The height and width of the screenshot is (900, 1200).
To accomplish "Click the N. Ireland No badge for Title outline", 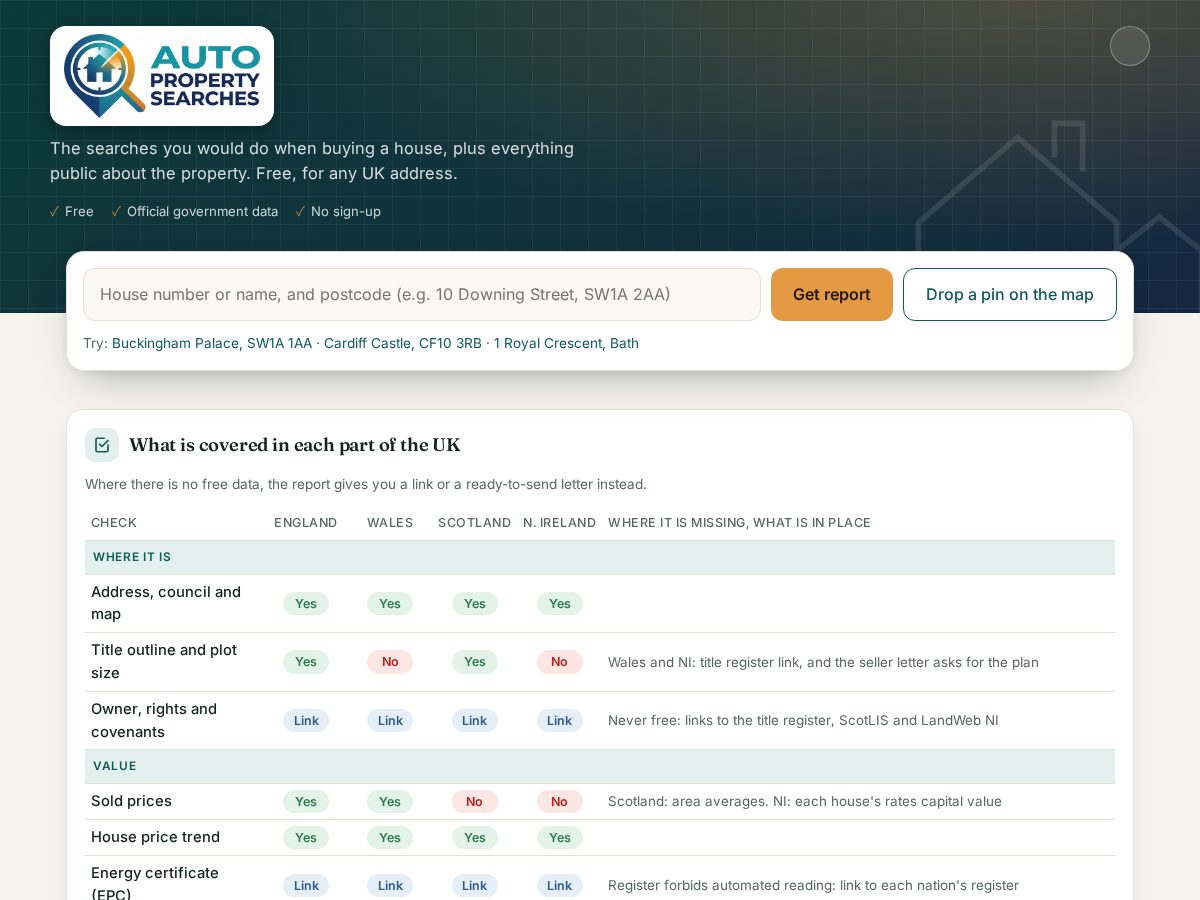I will click(x=560, y=662).
